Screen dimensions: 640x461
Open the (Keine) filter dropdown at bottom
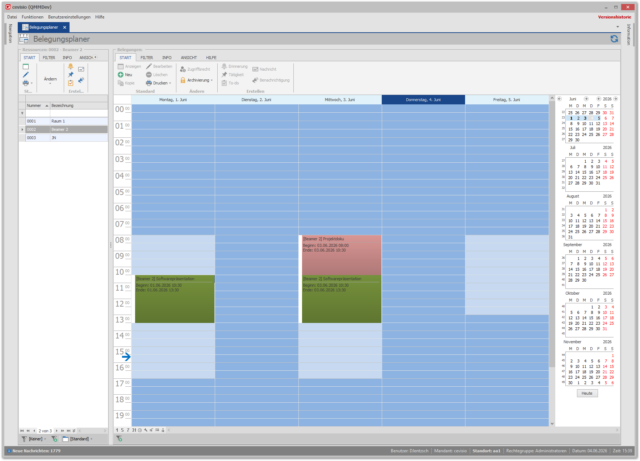(33, 439)
